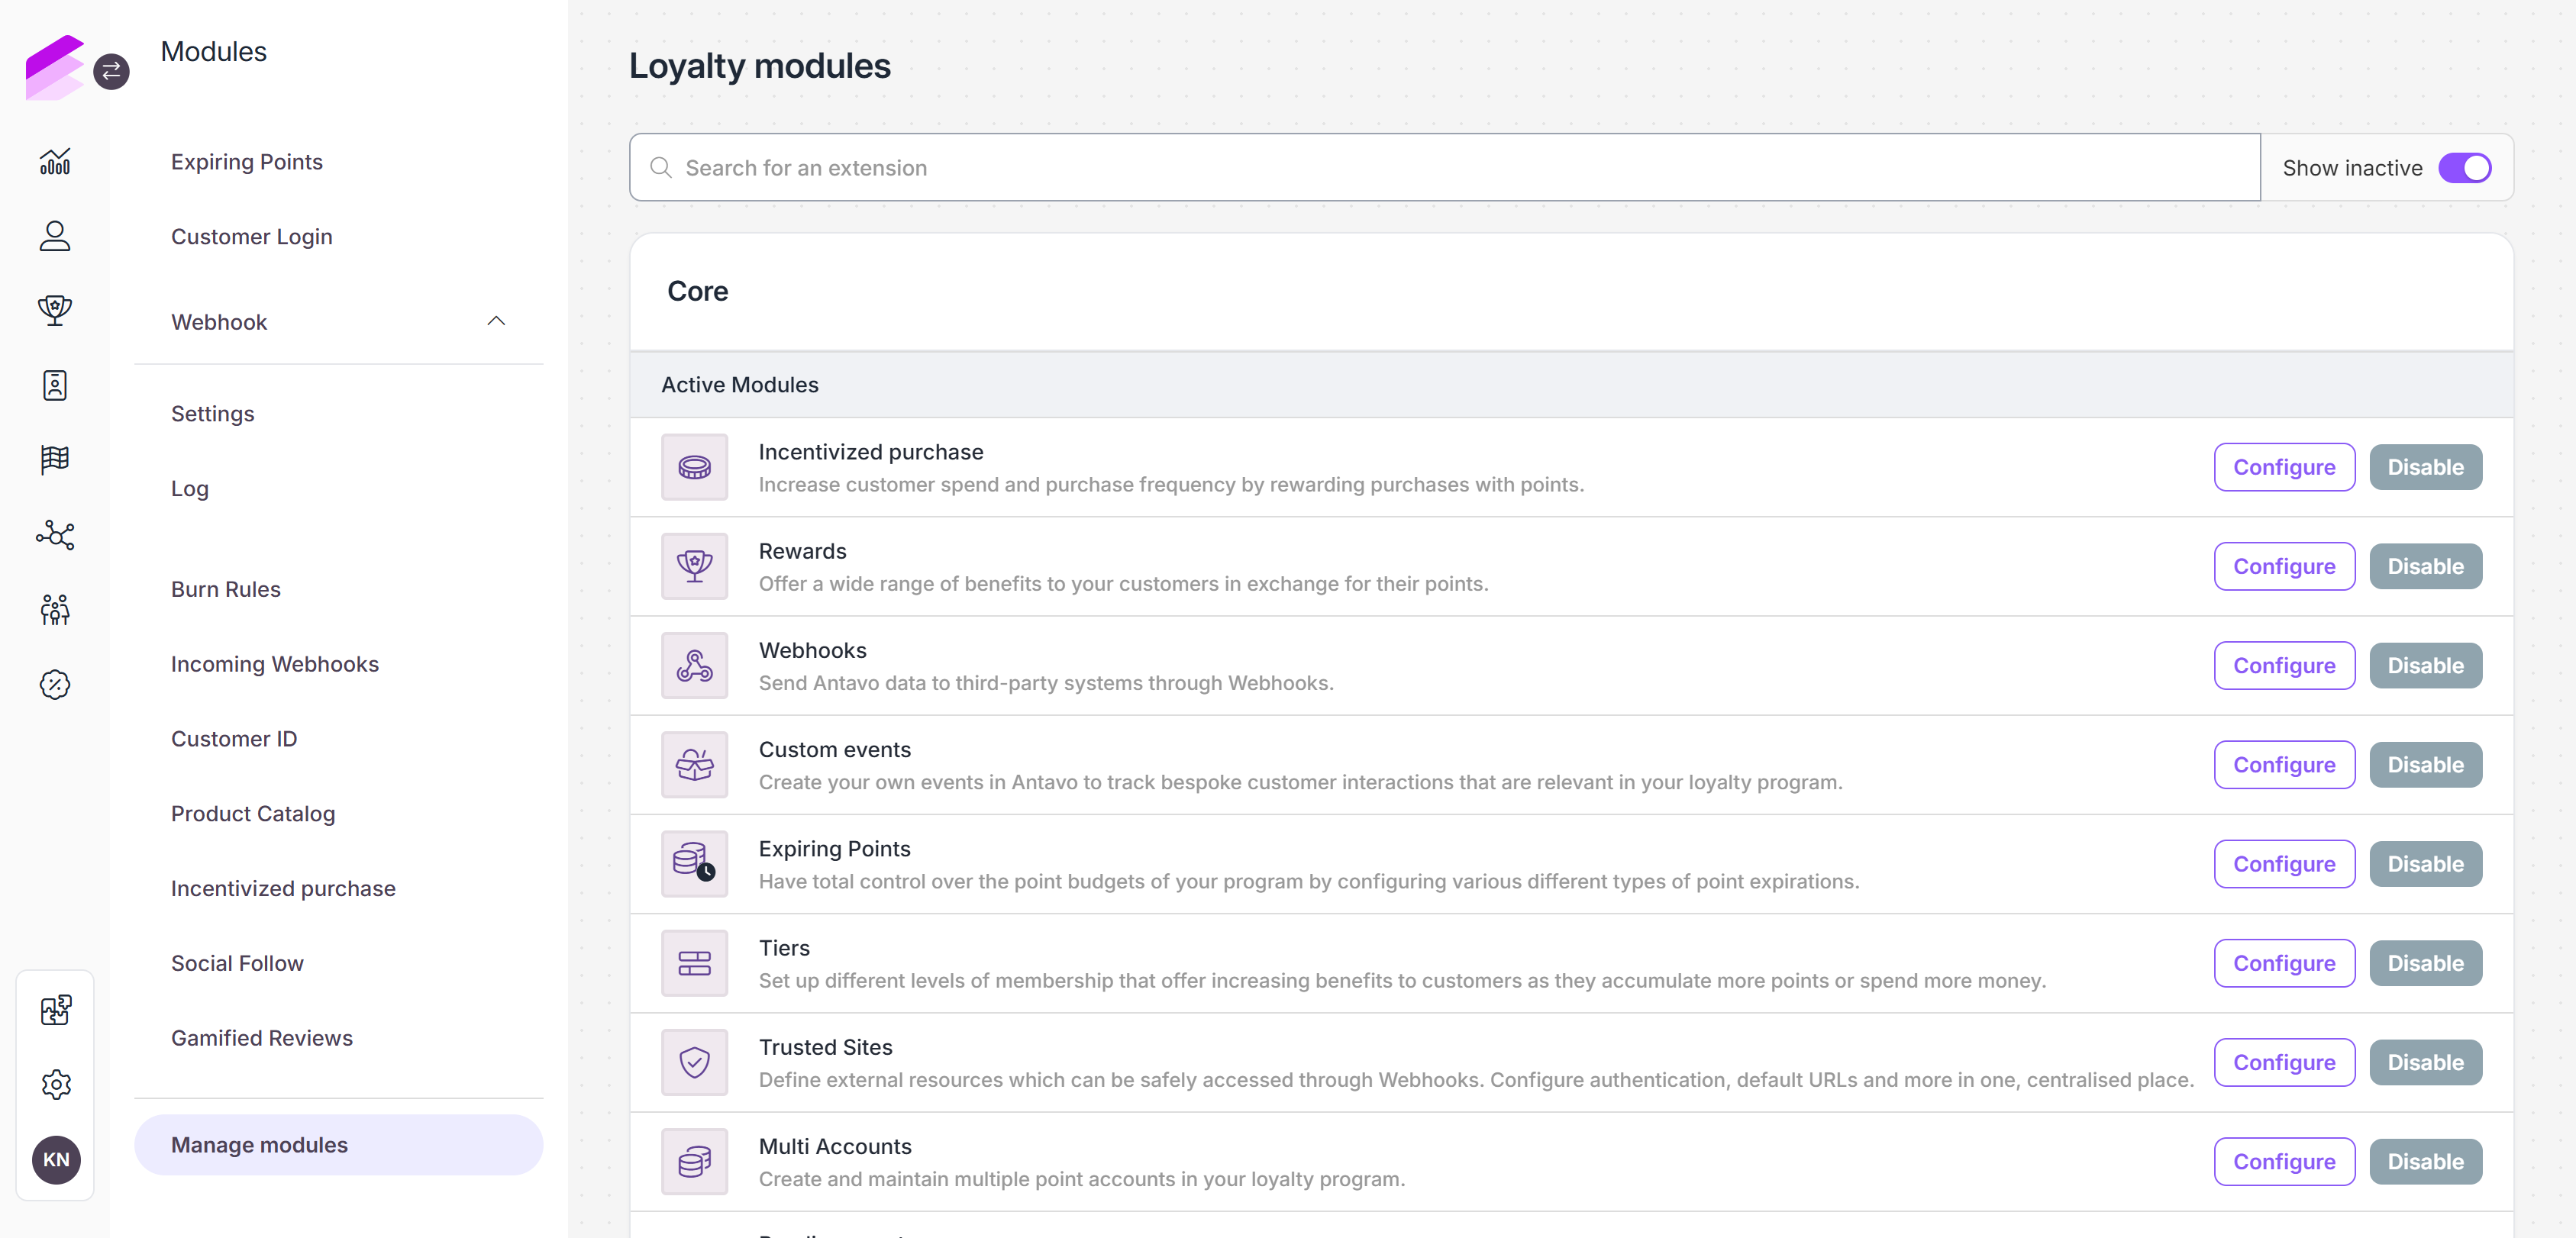
Task: Open the people group icon in sidebar
Action: (55, 610)
